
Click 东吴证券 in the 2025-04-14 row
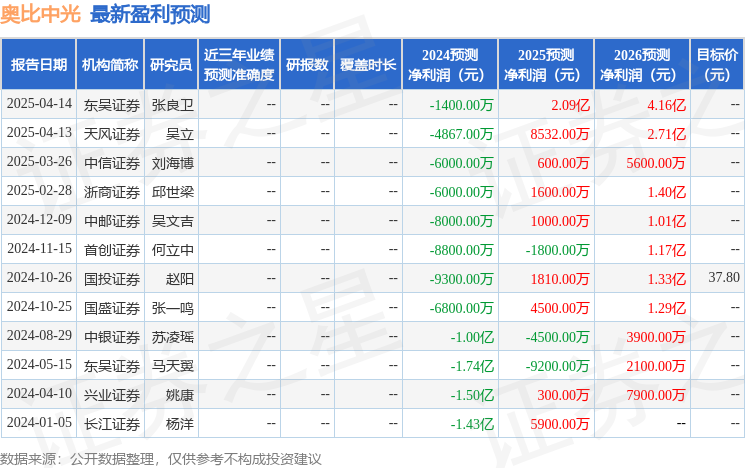[x=112, y=105]
